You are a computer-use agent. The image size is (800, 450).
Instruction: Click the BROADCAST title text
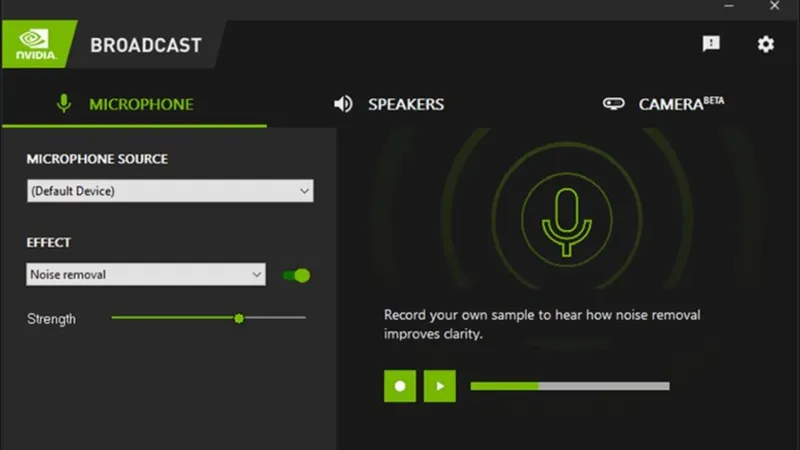coord(146,45)
